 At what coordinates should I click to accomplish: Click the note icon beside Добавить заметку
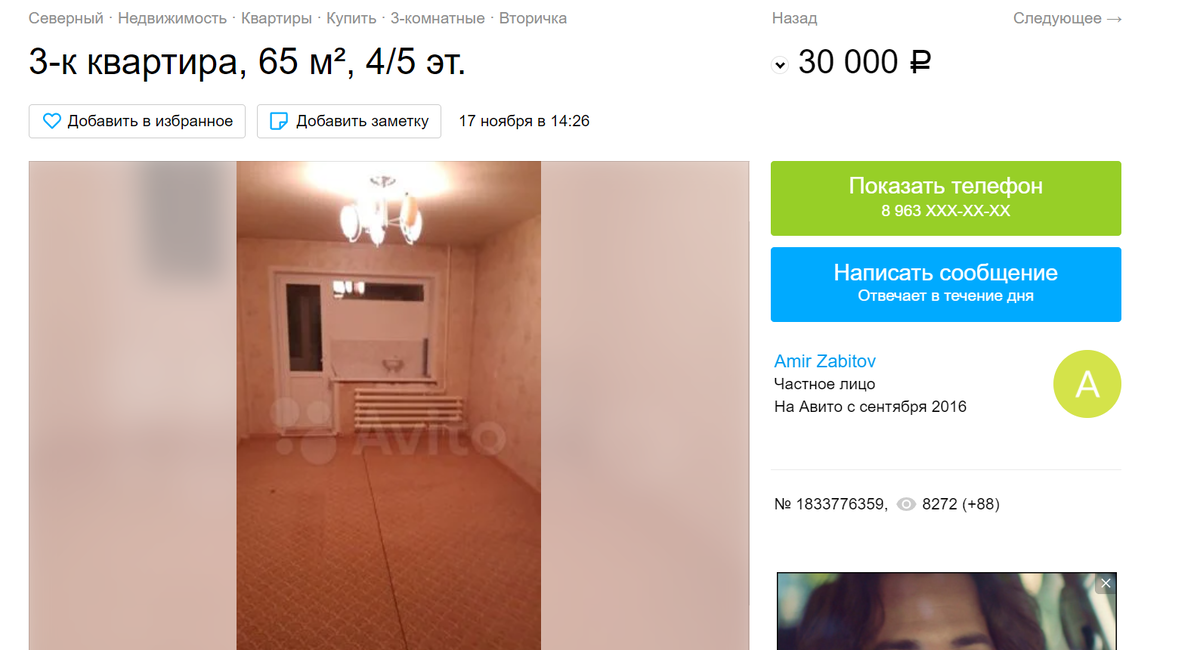pyautogui.click(x=279, y=121)
